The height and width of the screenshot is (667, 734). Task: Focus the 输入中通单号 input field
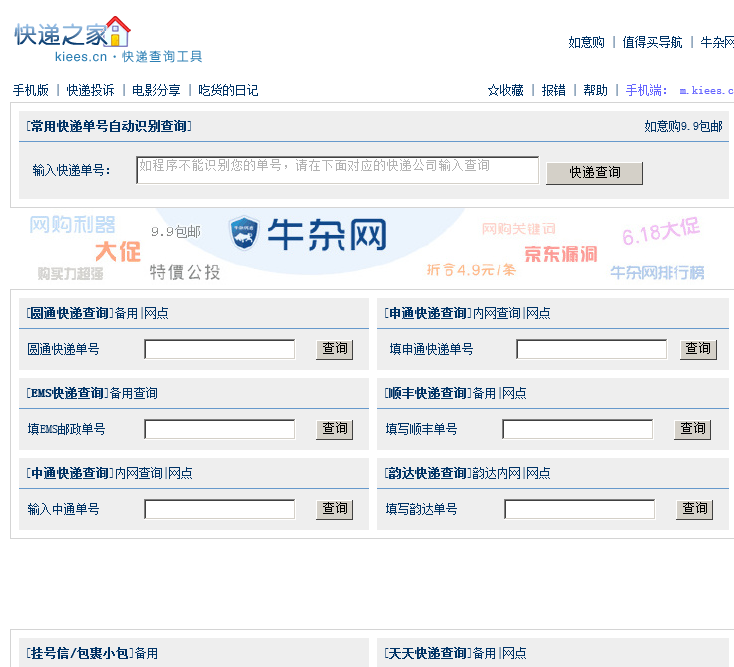click(x=220, y=509)
